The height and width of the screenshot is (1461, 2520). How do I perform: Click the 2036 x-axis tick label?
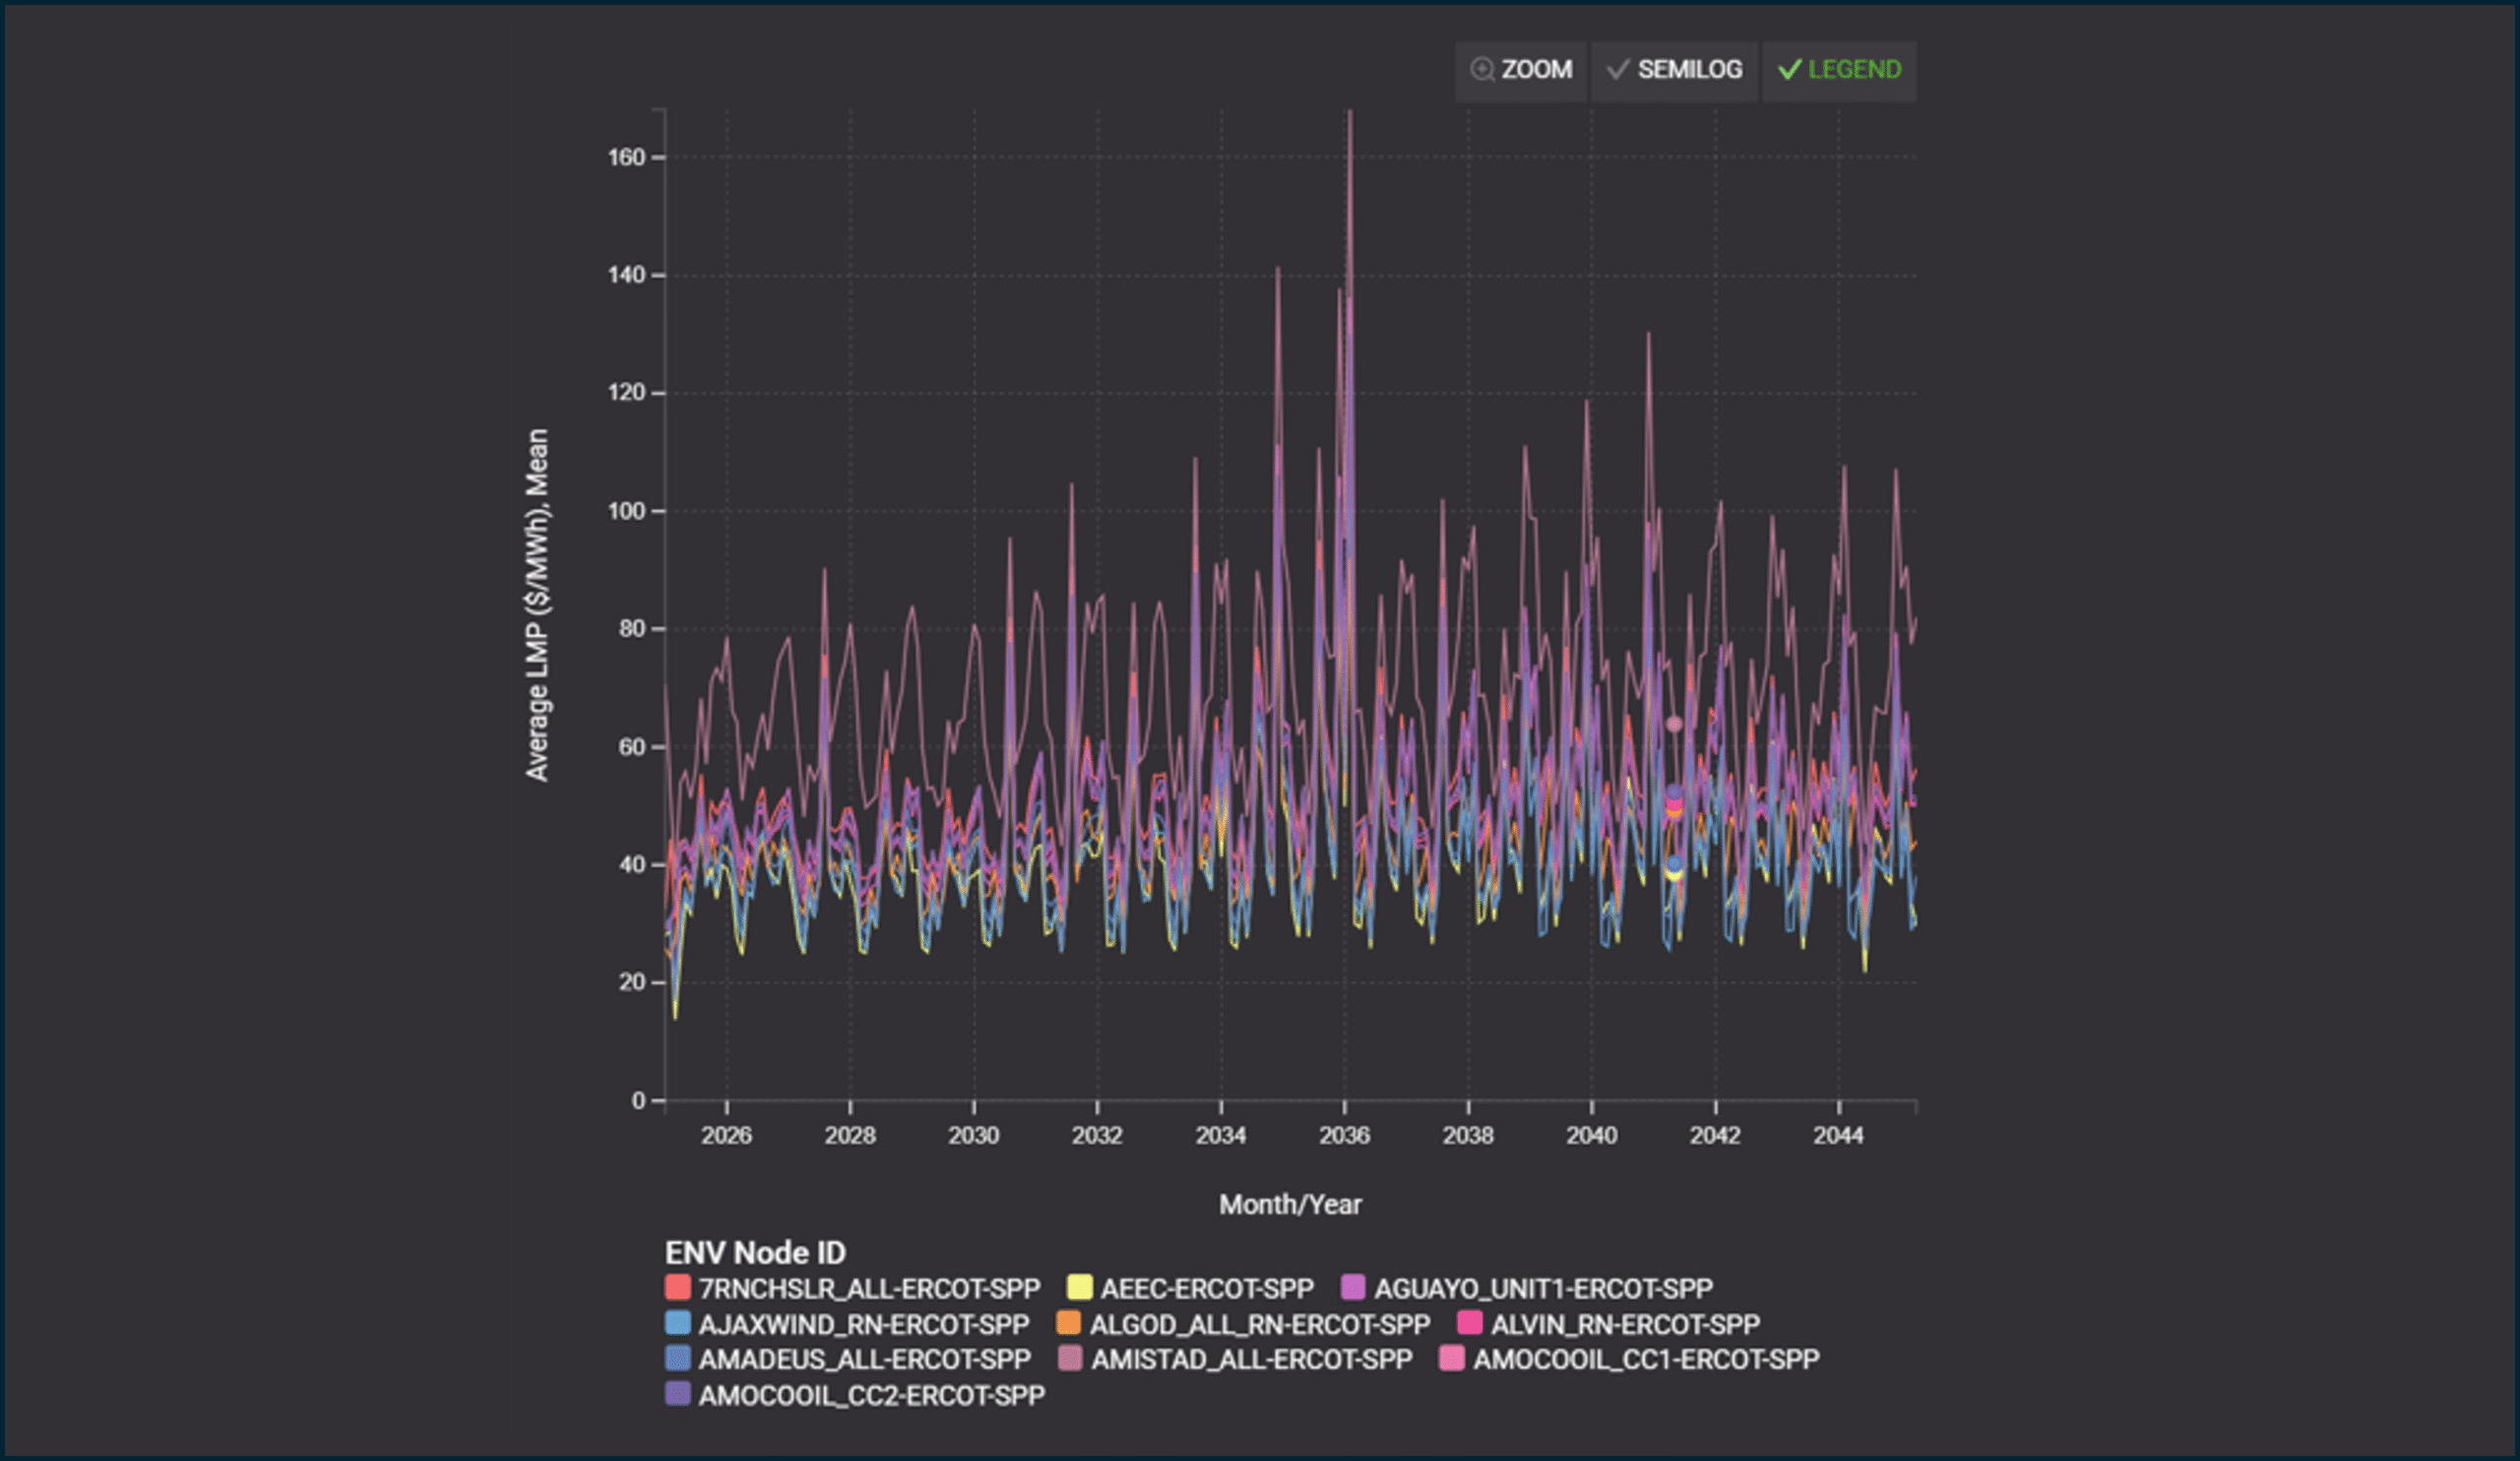[1343, 1135]
